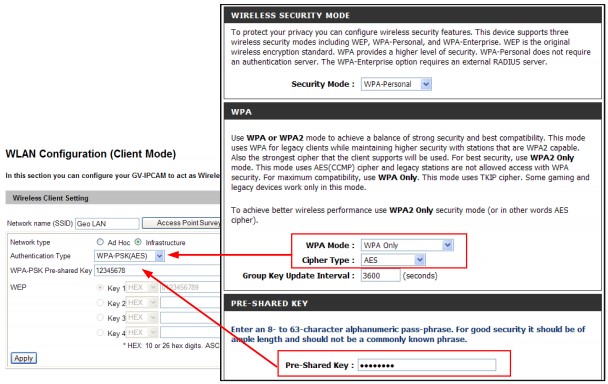Focus the WEP Key 1 value field
Screen dimensions: 608x384
pos(190,287)
